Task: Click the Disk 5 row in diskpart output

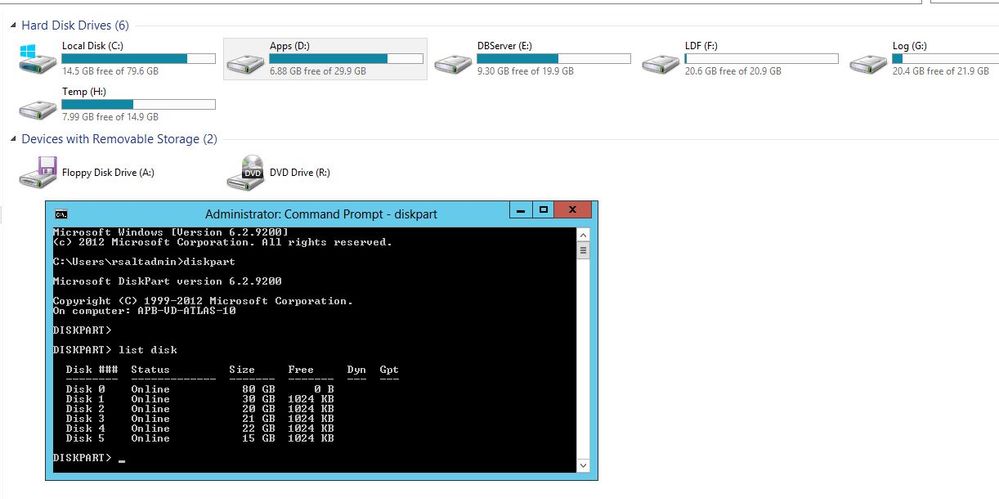Action: (200, 438)
